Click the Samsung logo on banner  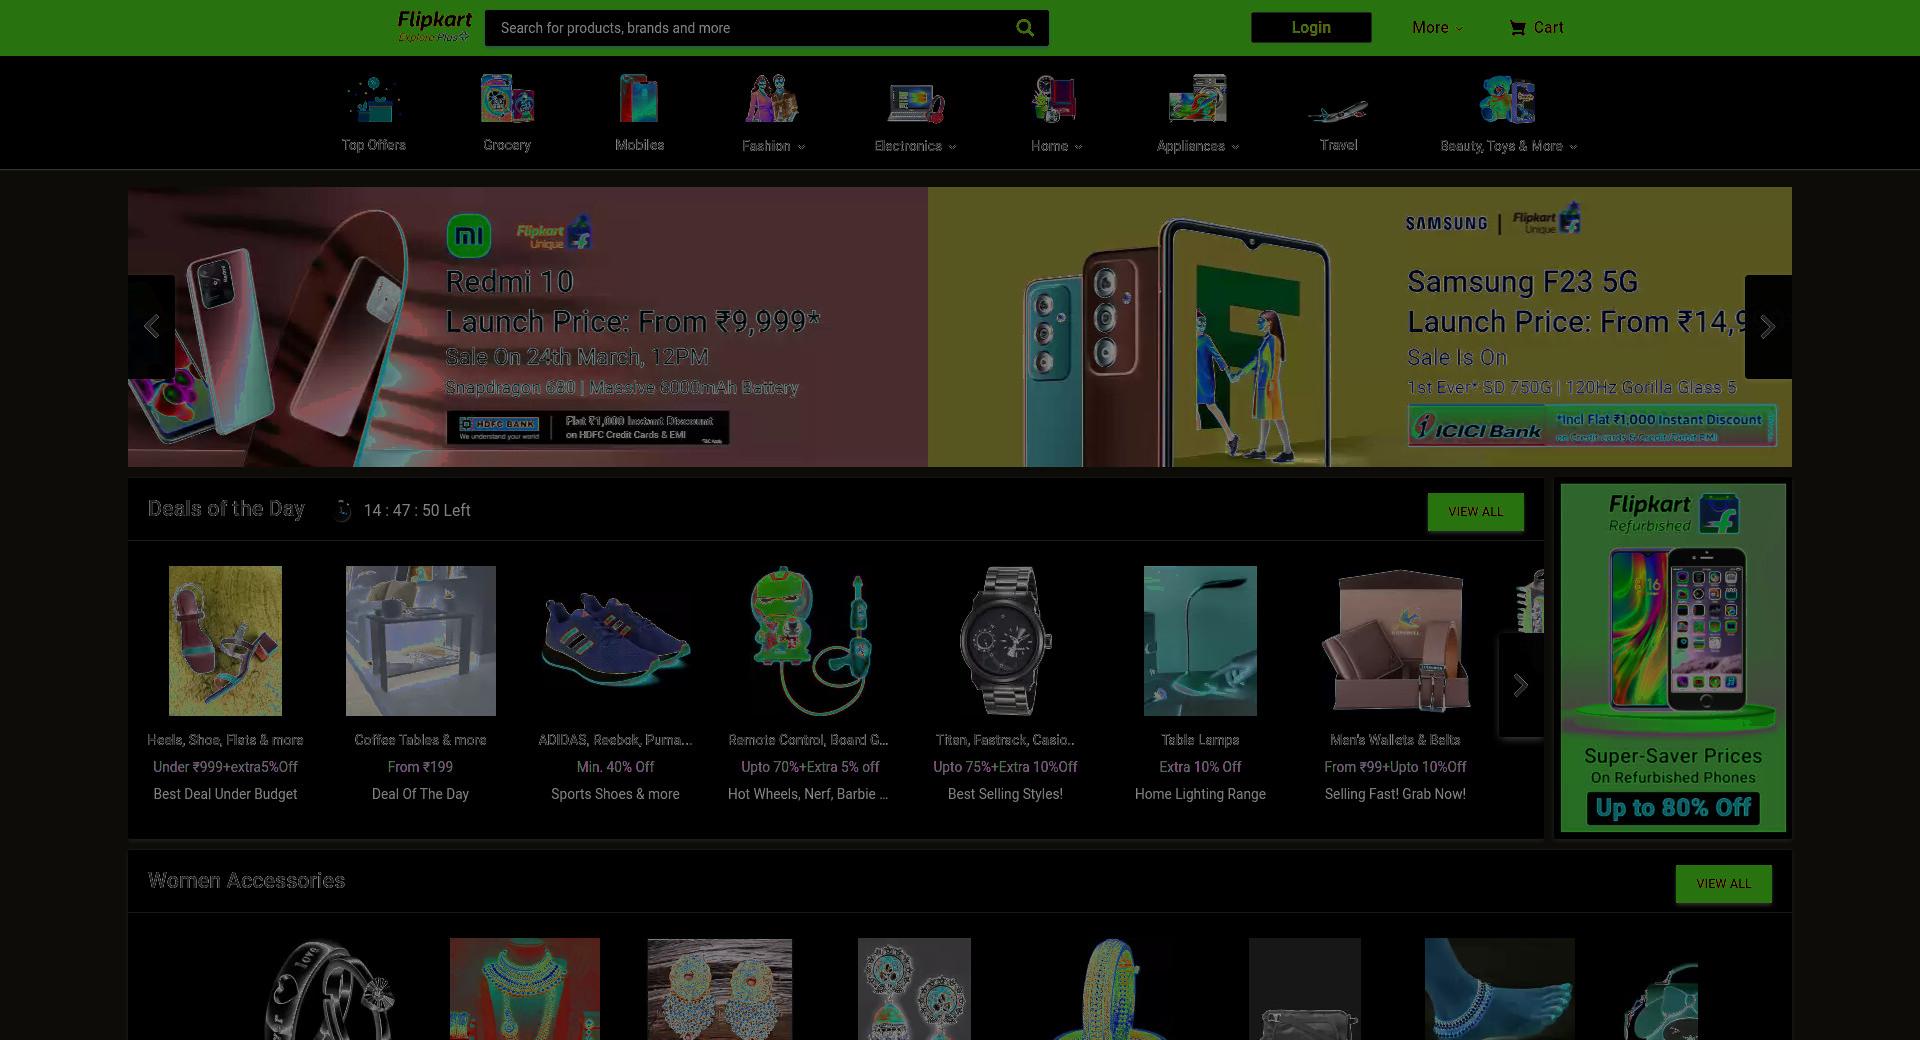(x=1446, y=223)
